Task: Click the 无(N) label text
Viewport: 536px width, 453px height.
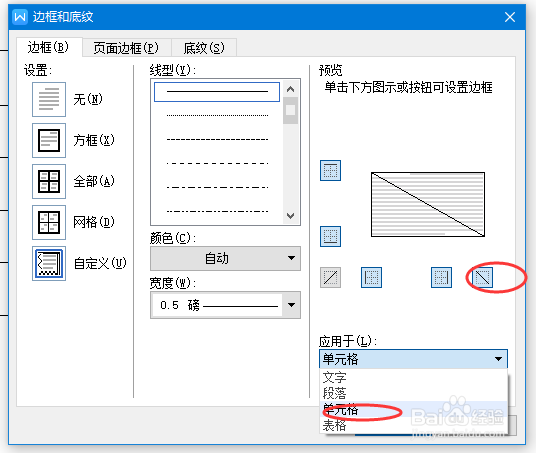Action: [x=88, y=99]
